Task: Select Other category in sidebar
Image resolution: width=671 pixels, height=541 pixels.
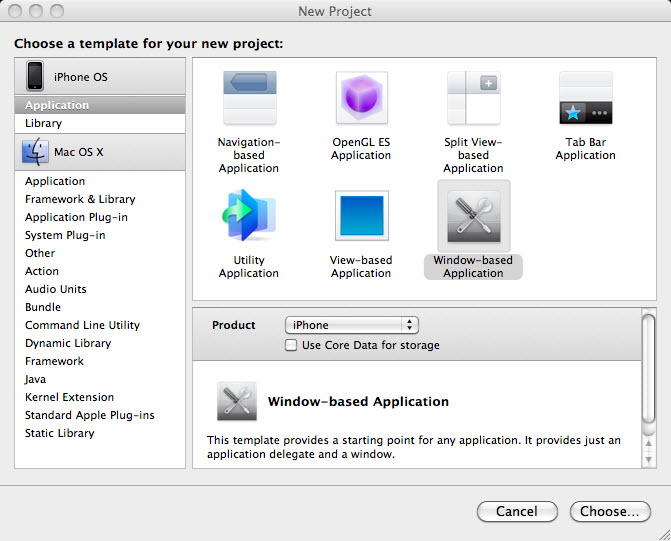Action: [x=100, y=253]
